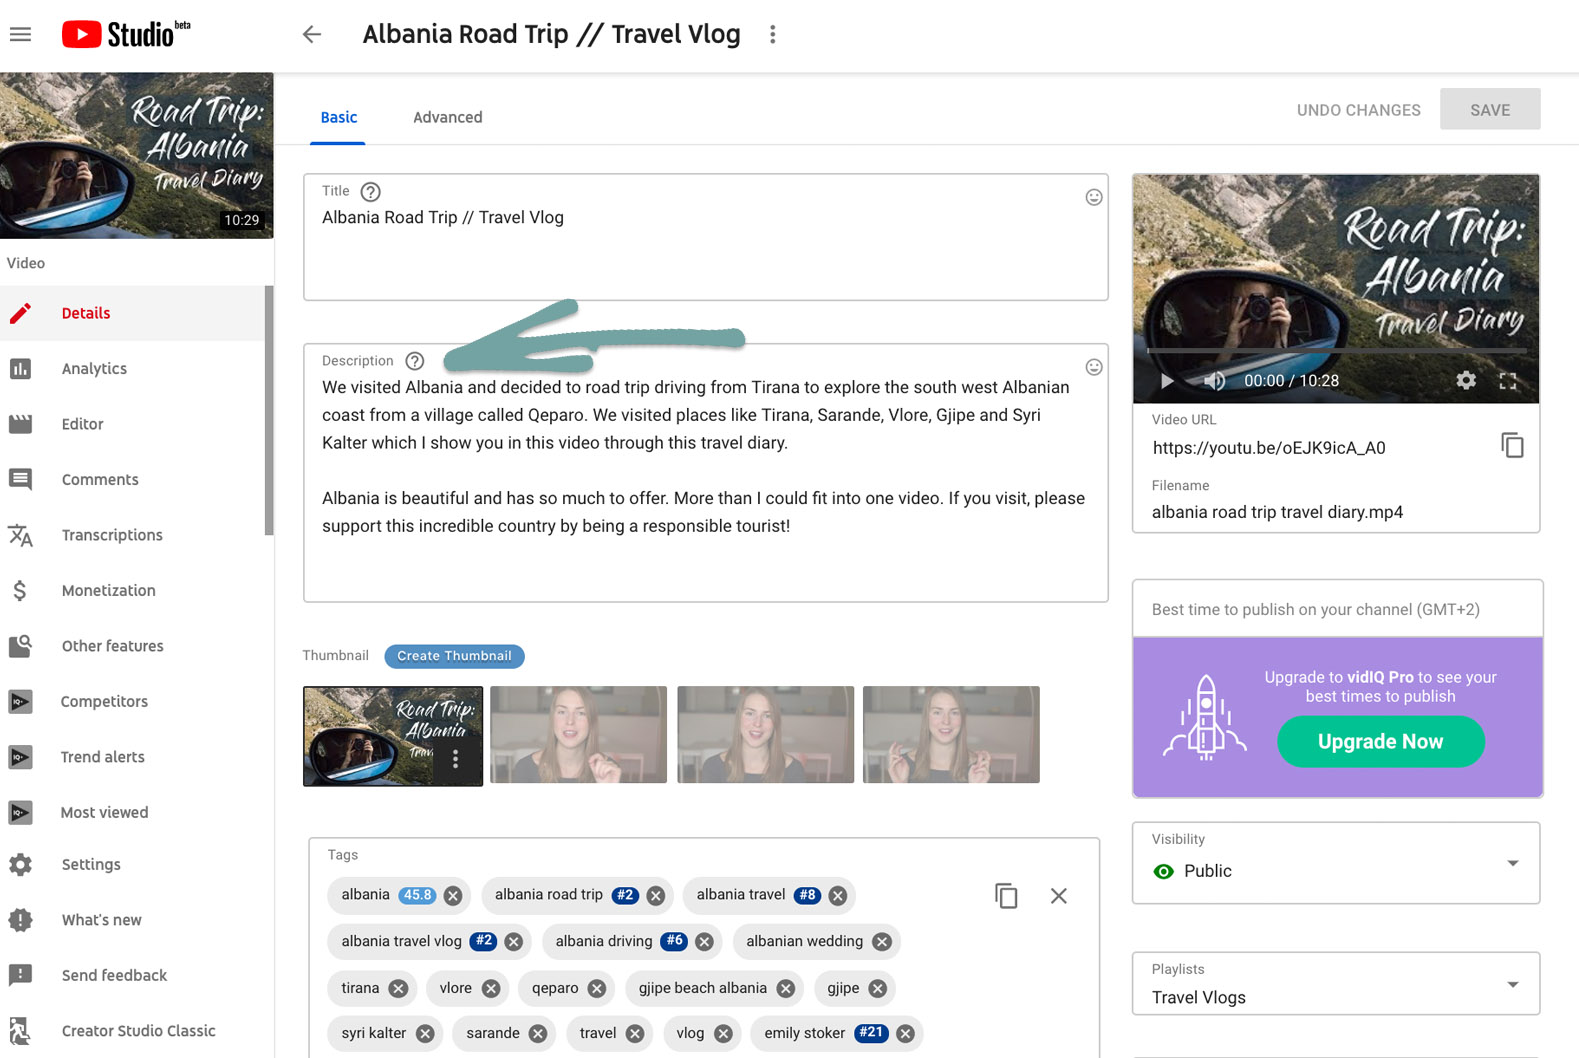The height and width of the screenshot is (1058, 1579).
Task: Enter fullscreen in video preview
Action: point(1508,381)
